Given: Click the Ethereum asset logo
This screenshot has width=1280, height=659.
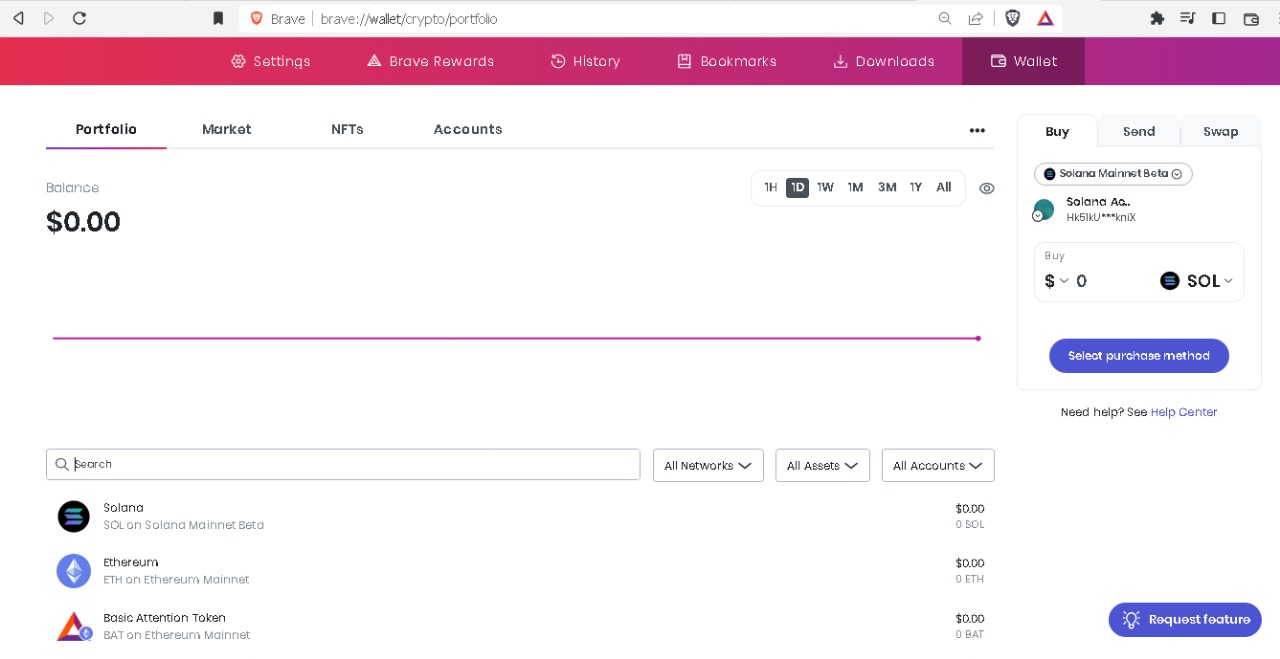Looking at the screenshot, I should (x=73, y=571).
